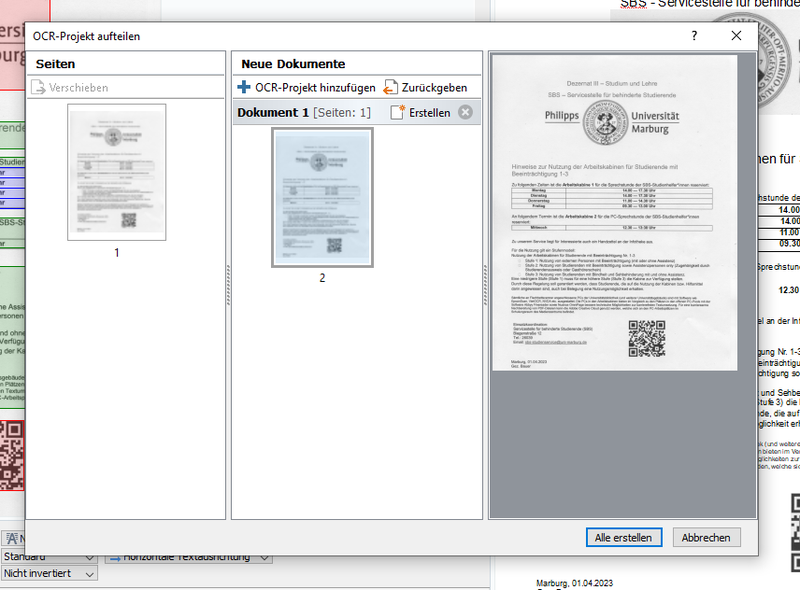Click page number 1 label under thumbnail
Image resolution: width=800 pixels, height=590 pixels.
[x=117, y=253]
